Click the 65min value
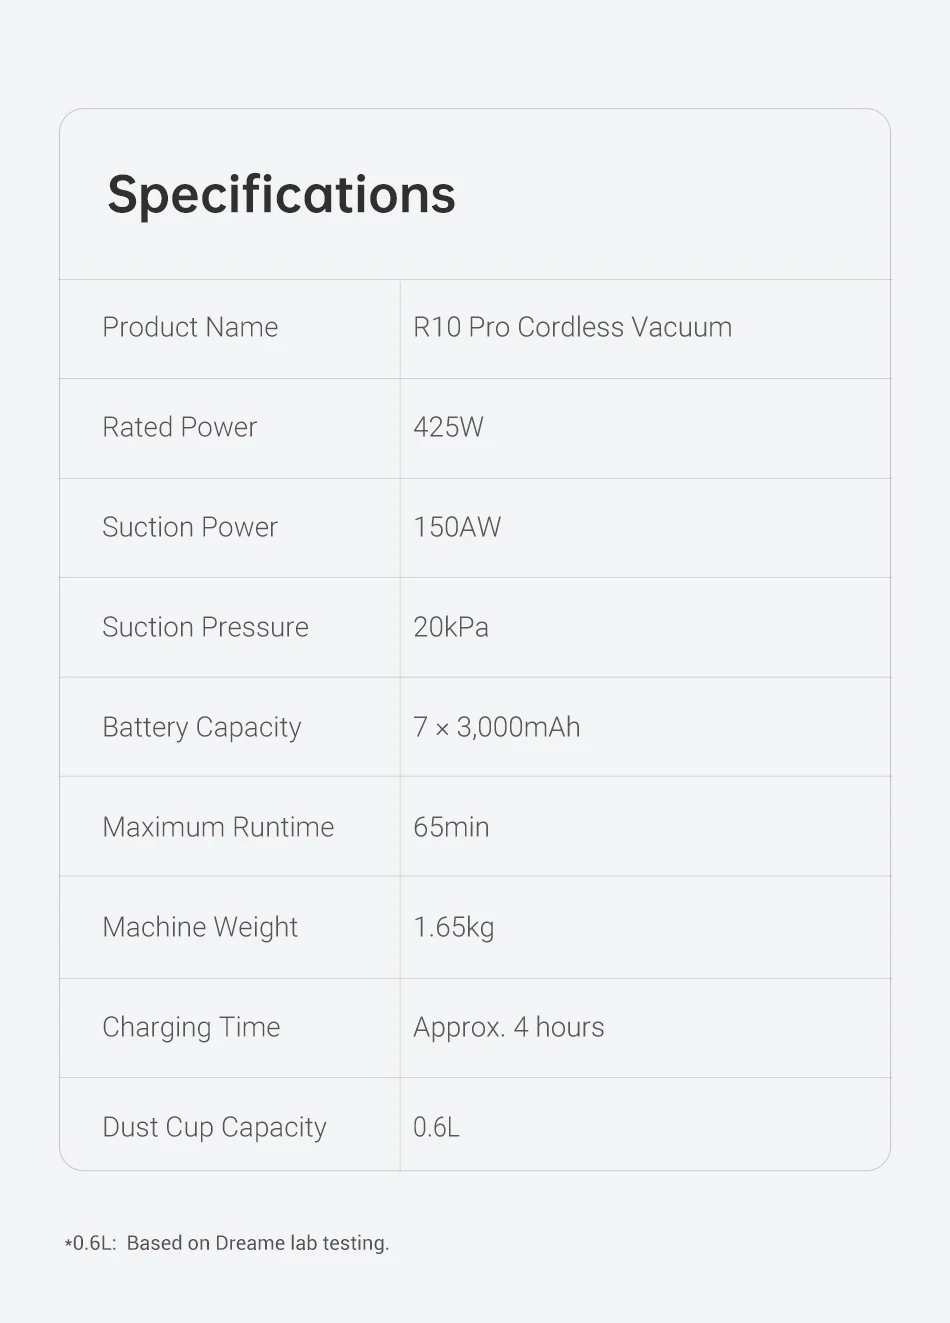Viewport: 950px width, 1323px height. (x=451, y=827)
